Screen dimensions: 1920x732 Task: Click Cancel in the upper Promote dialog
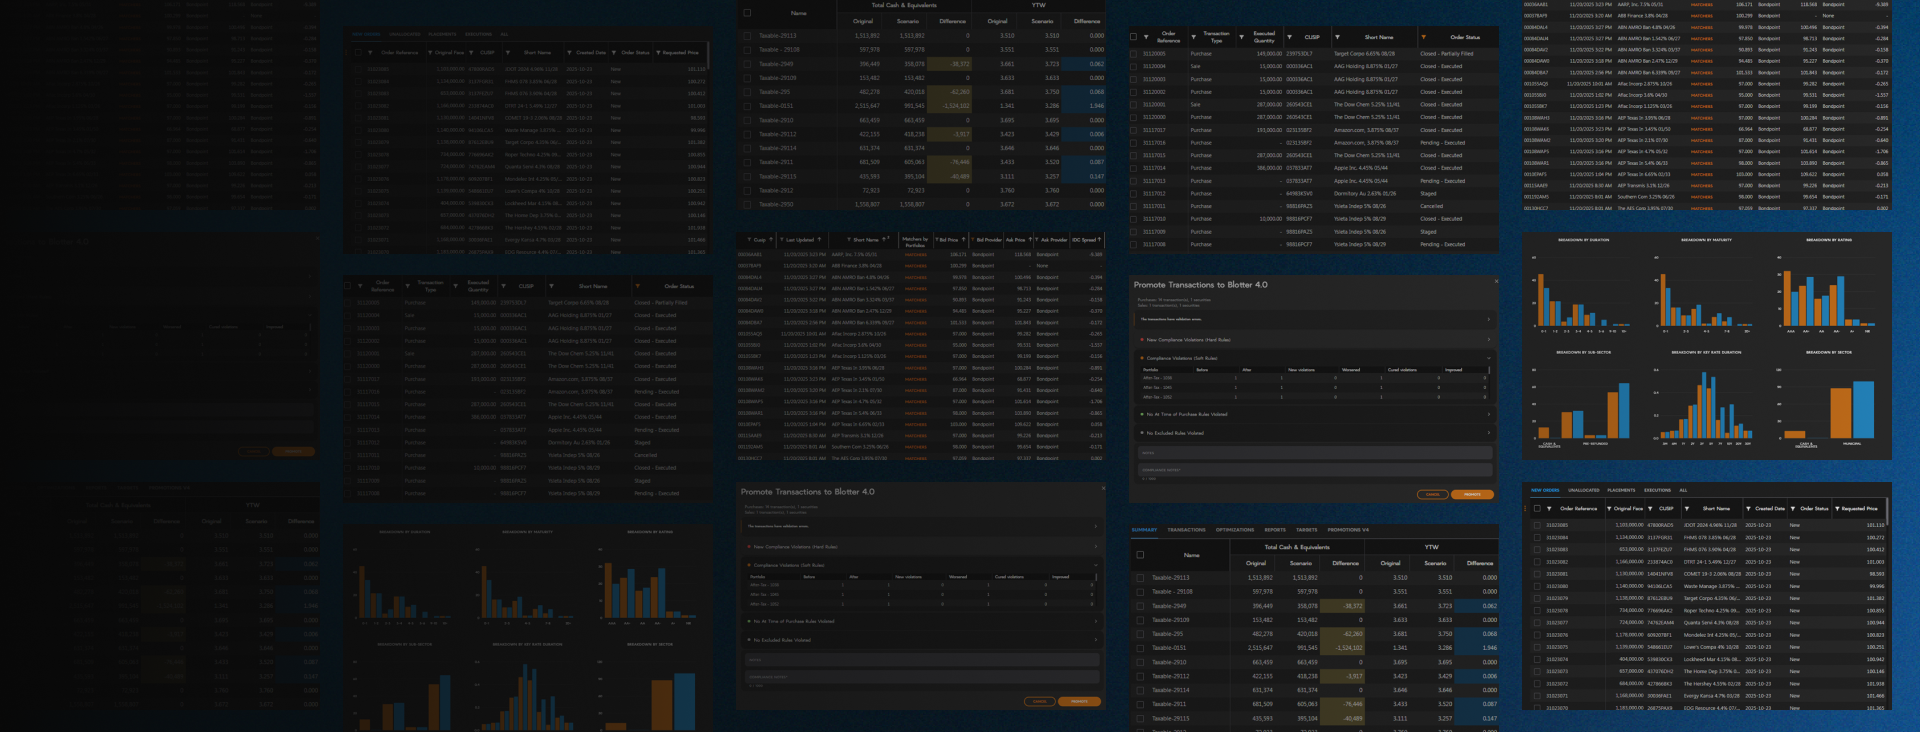pyautogui.click(x=1432, y=494)
